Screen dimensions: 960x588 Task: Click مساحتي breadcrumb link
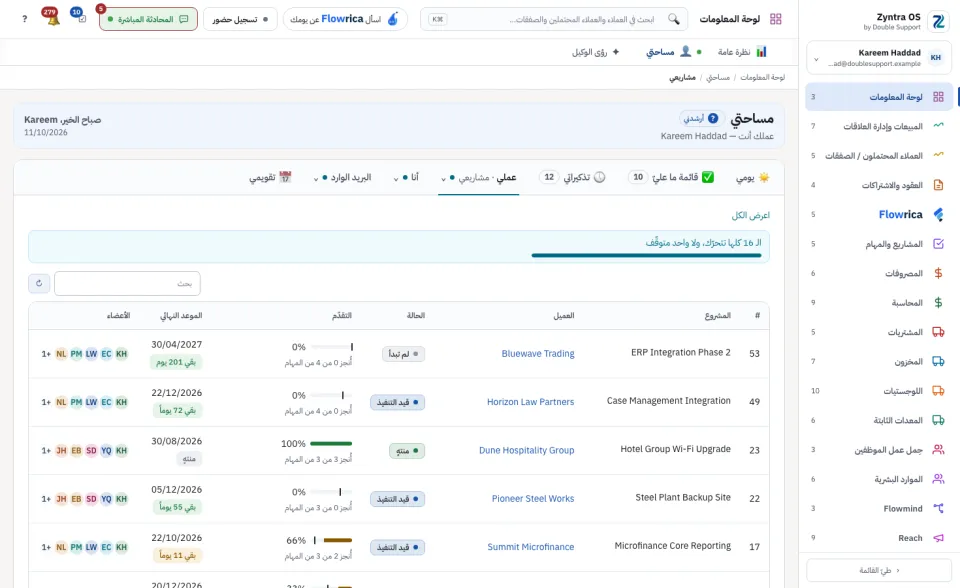(x=718, y=77)
